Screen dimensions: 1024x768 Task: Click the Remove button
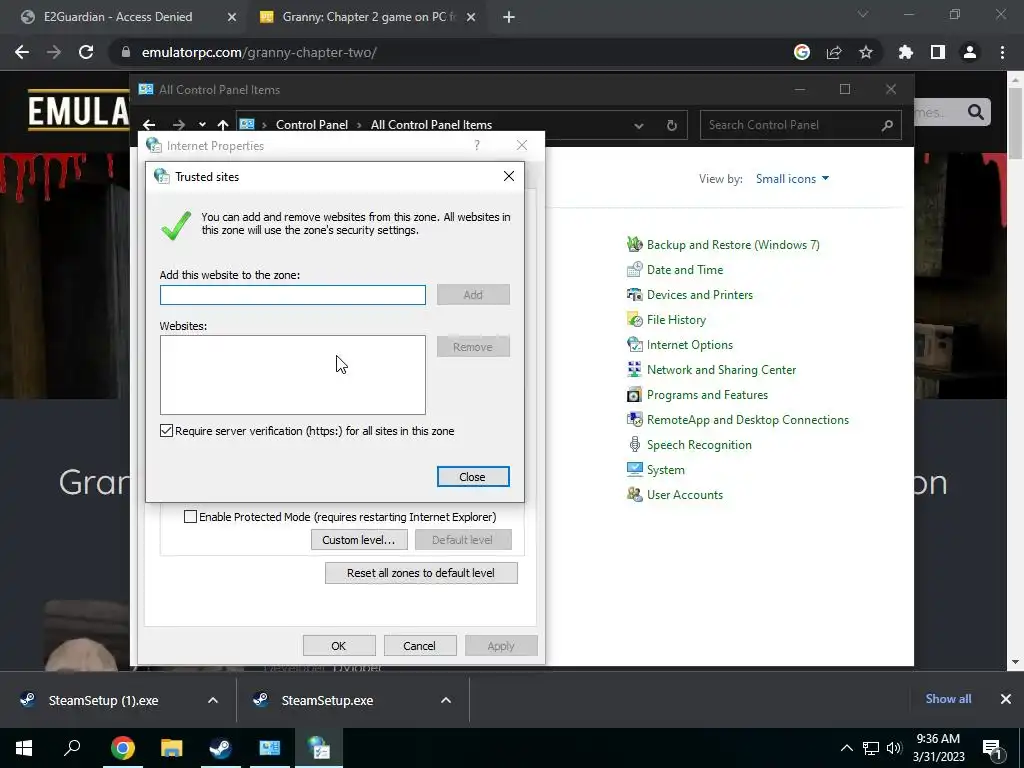click(473, 347)
